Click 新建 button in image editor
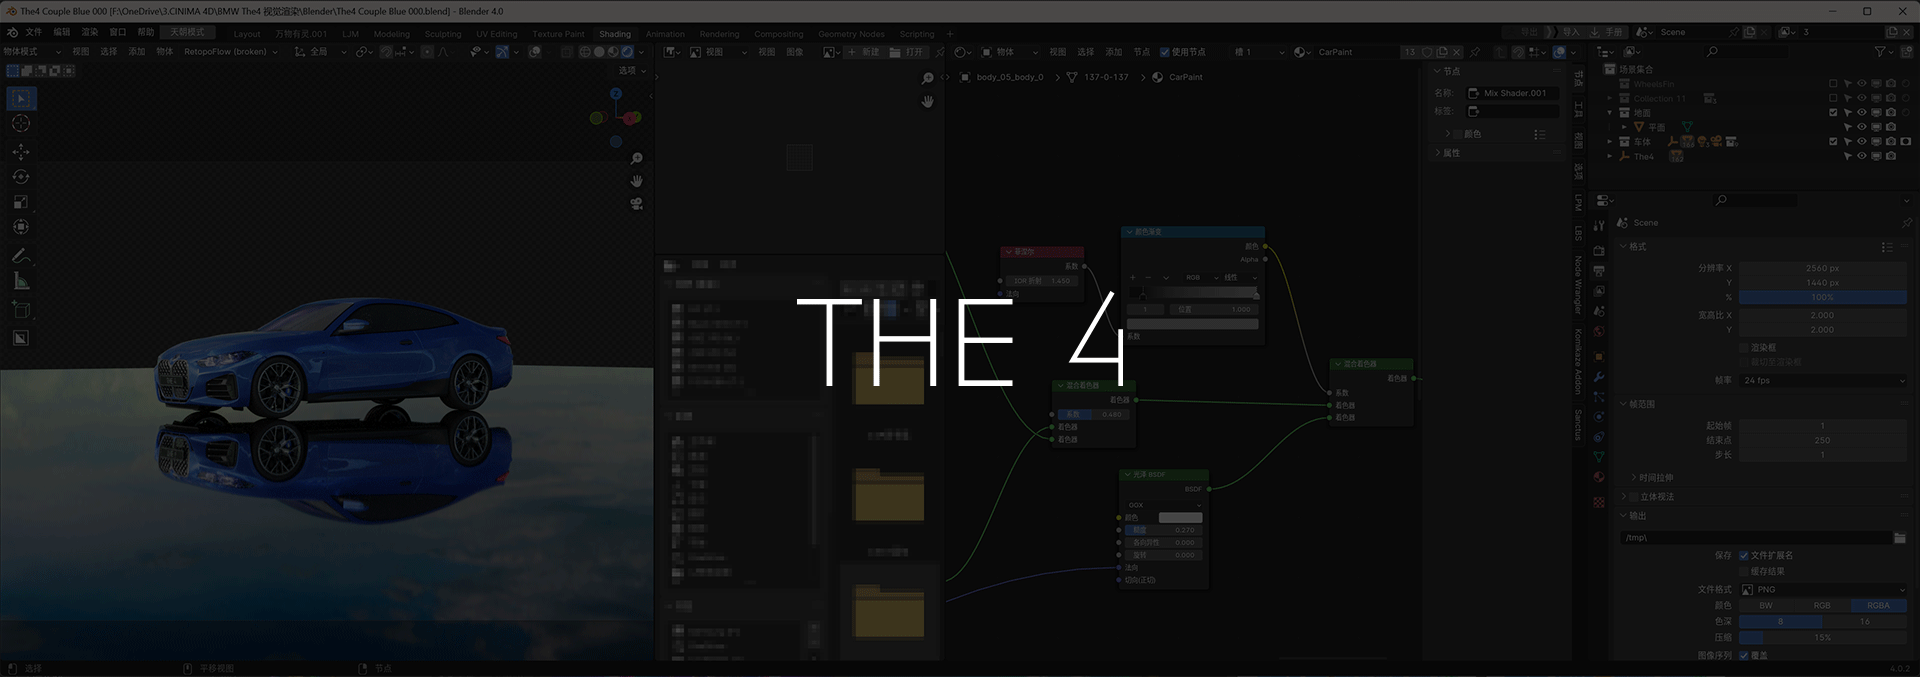 [x=864, y=52]
